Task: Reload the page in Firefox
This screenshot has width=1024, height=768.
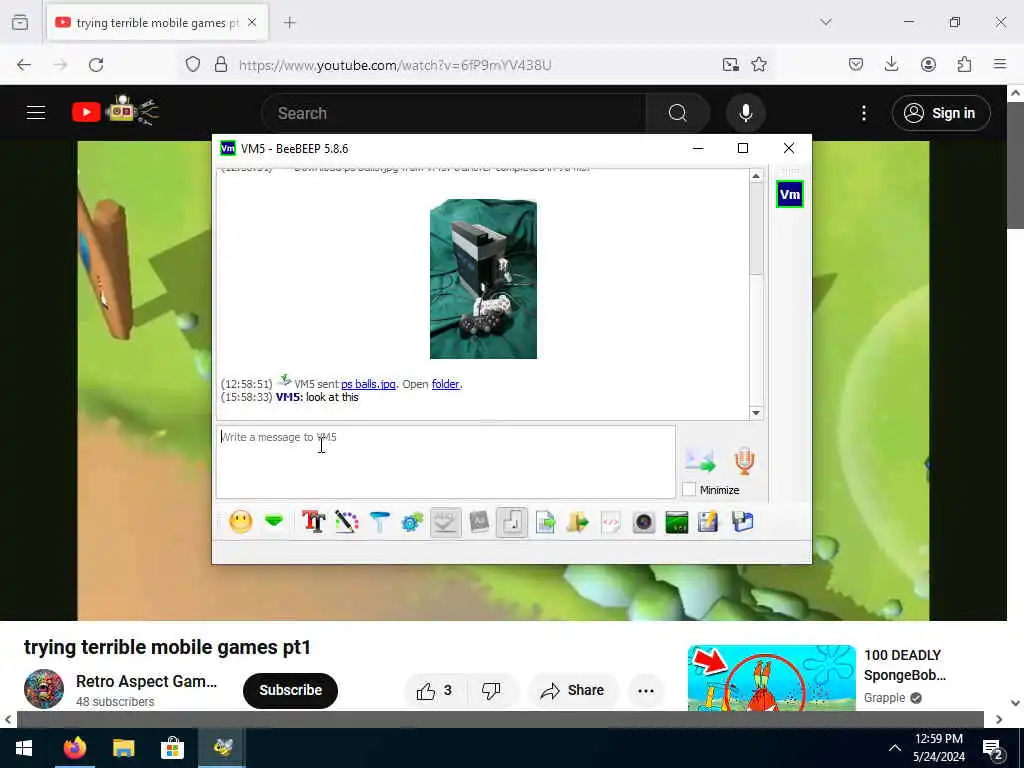Action: pos(96,65)
